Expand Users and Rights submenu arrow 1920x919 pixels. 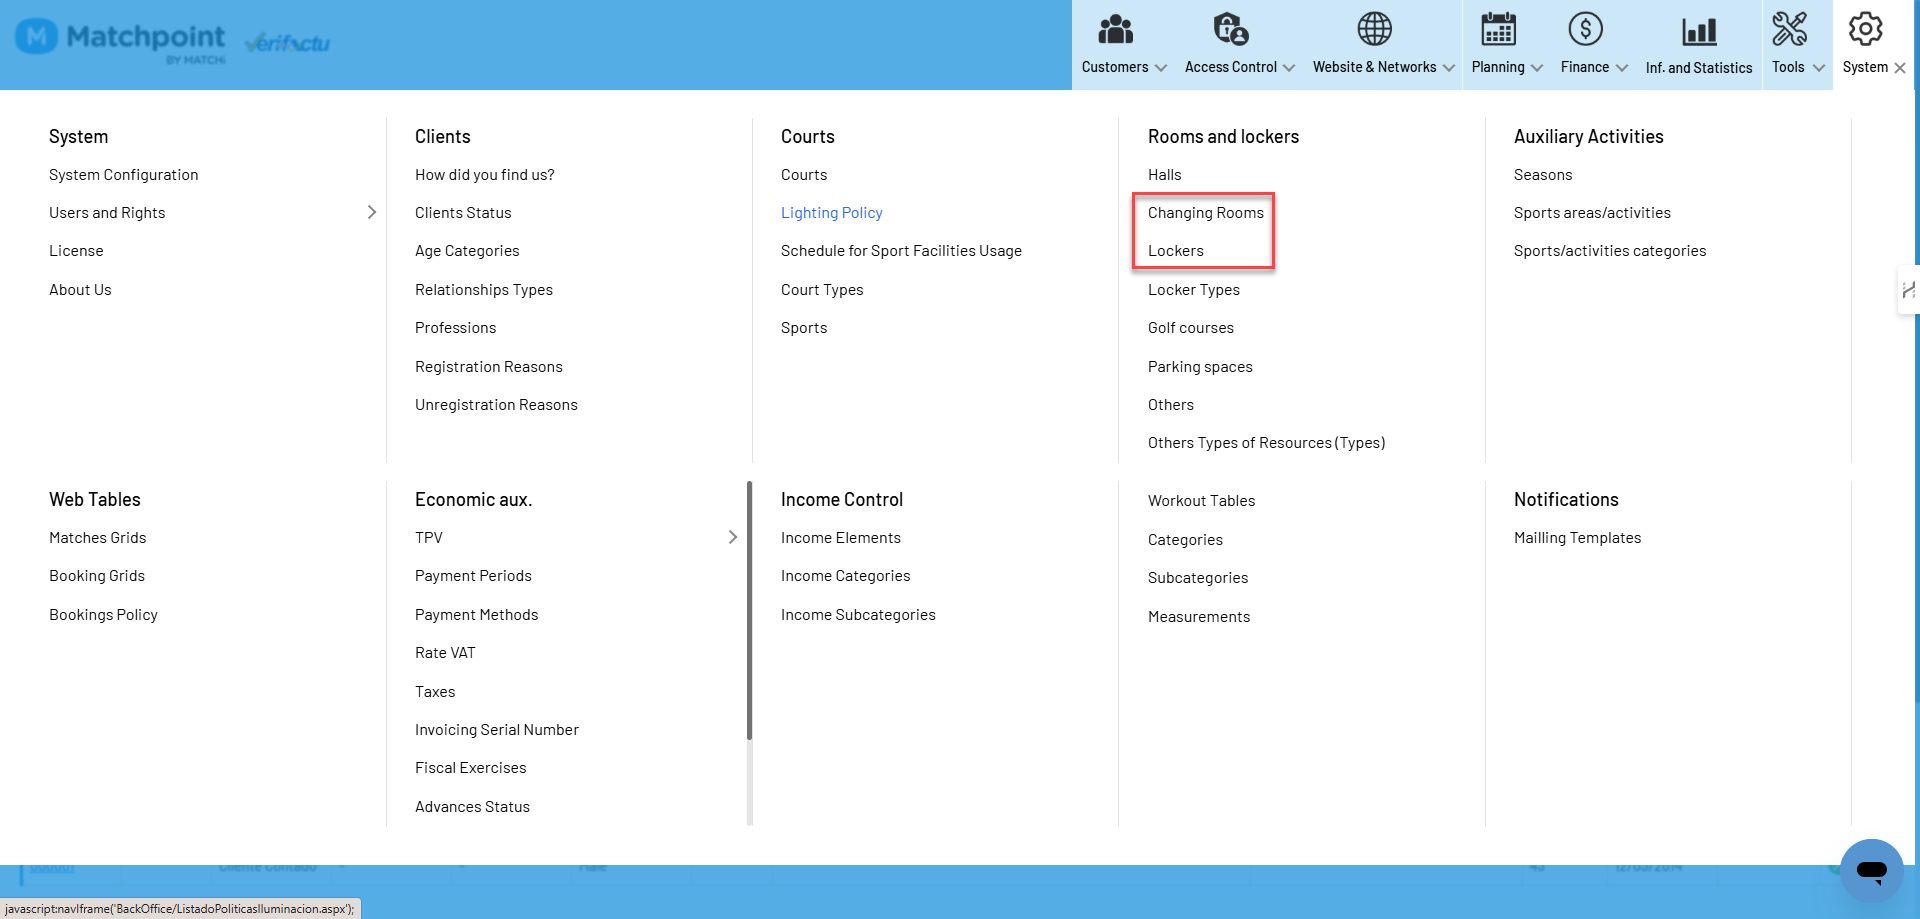371,212
